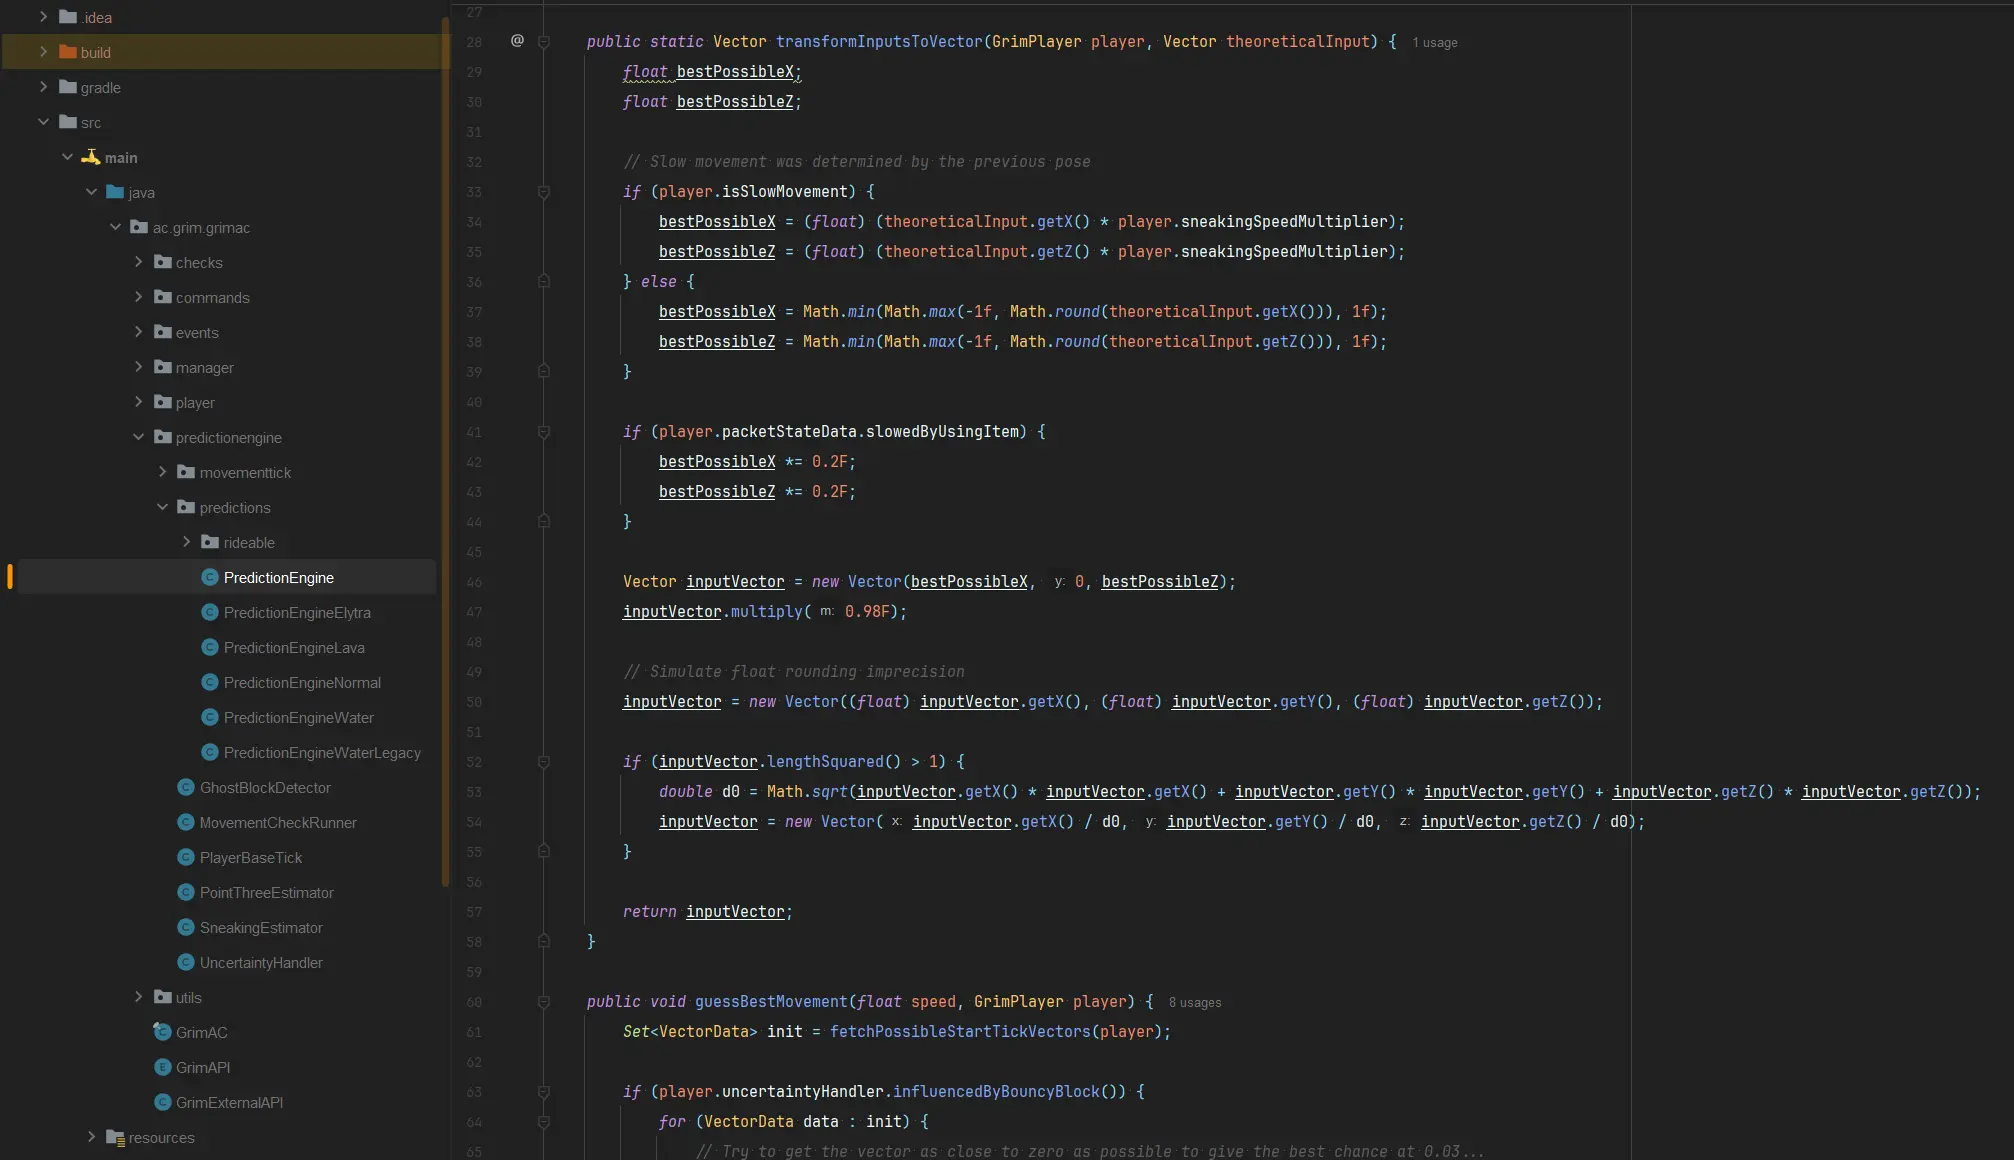Open the GrimAPI enum file
Screen dimensions: 2014x1160
[203, 1067]
